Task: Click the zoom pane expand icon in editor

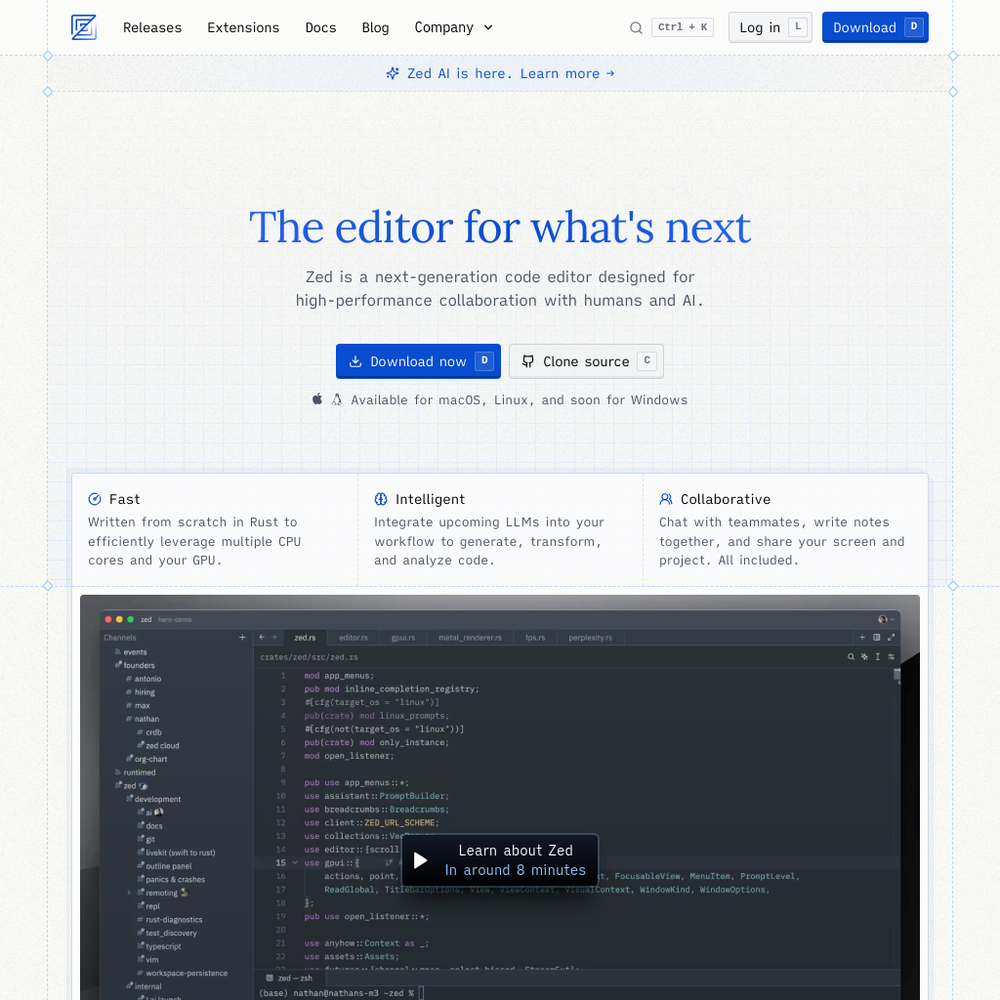Action: pos(891,637)
